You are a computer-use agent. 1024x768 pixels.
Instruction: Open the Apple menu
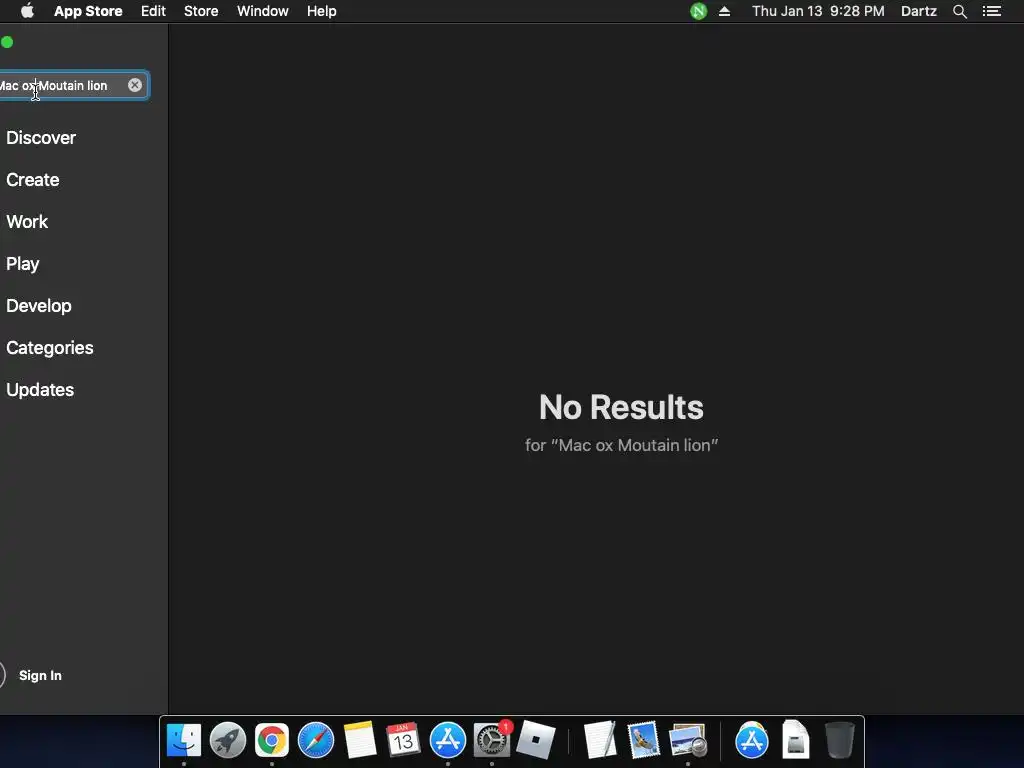(x=27, y=11)
